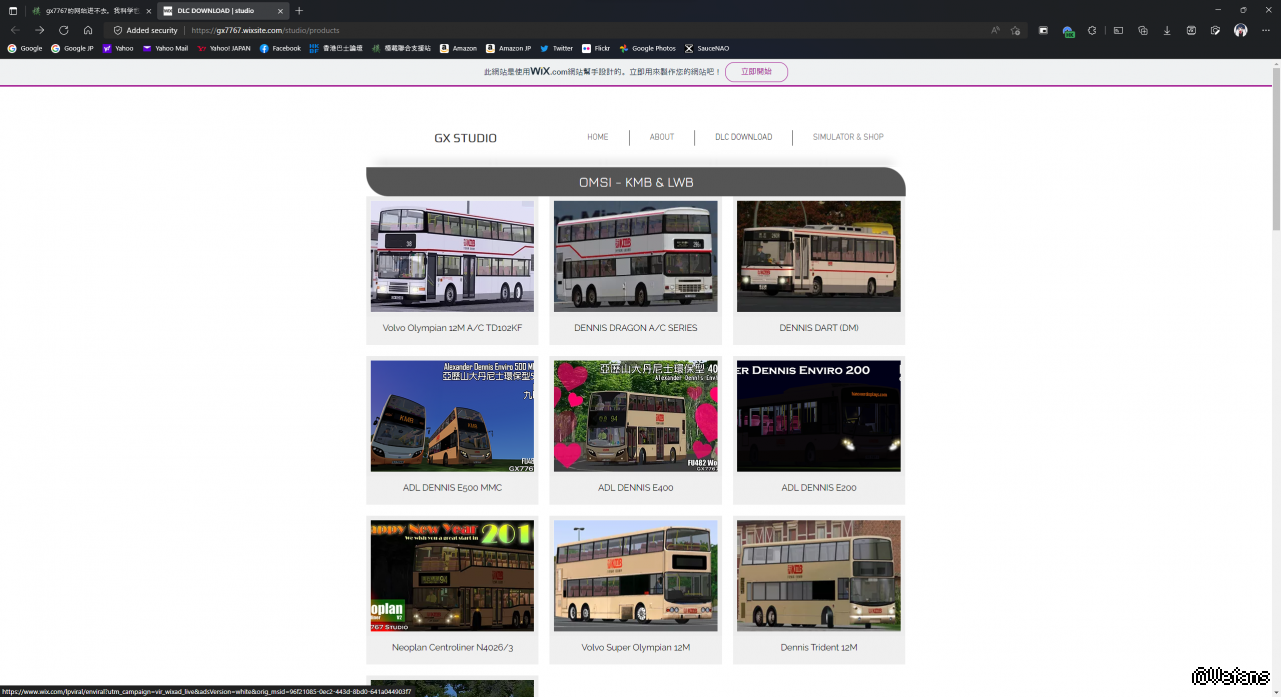Go to the browser home page
The height and width of the screenshot is (697, 1281).
(88, 30)
